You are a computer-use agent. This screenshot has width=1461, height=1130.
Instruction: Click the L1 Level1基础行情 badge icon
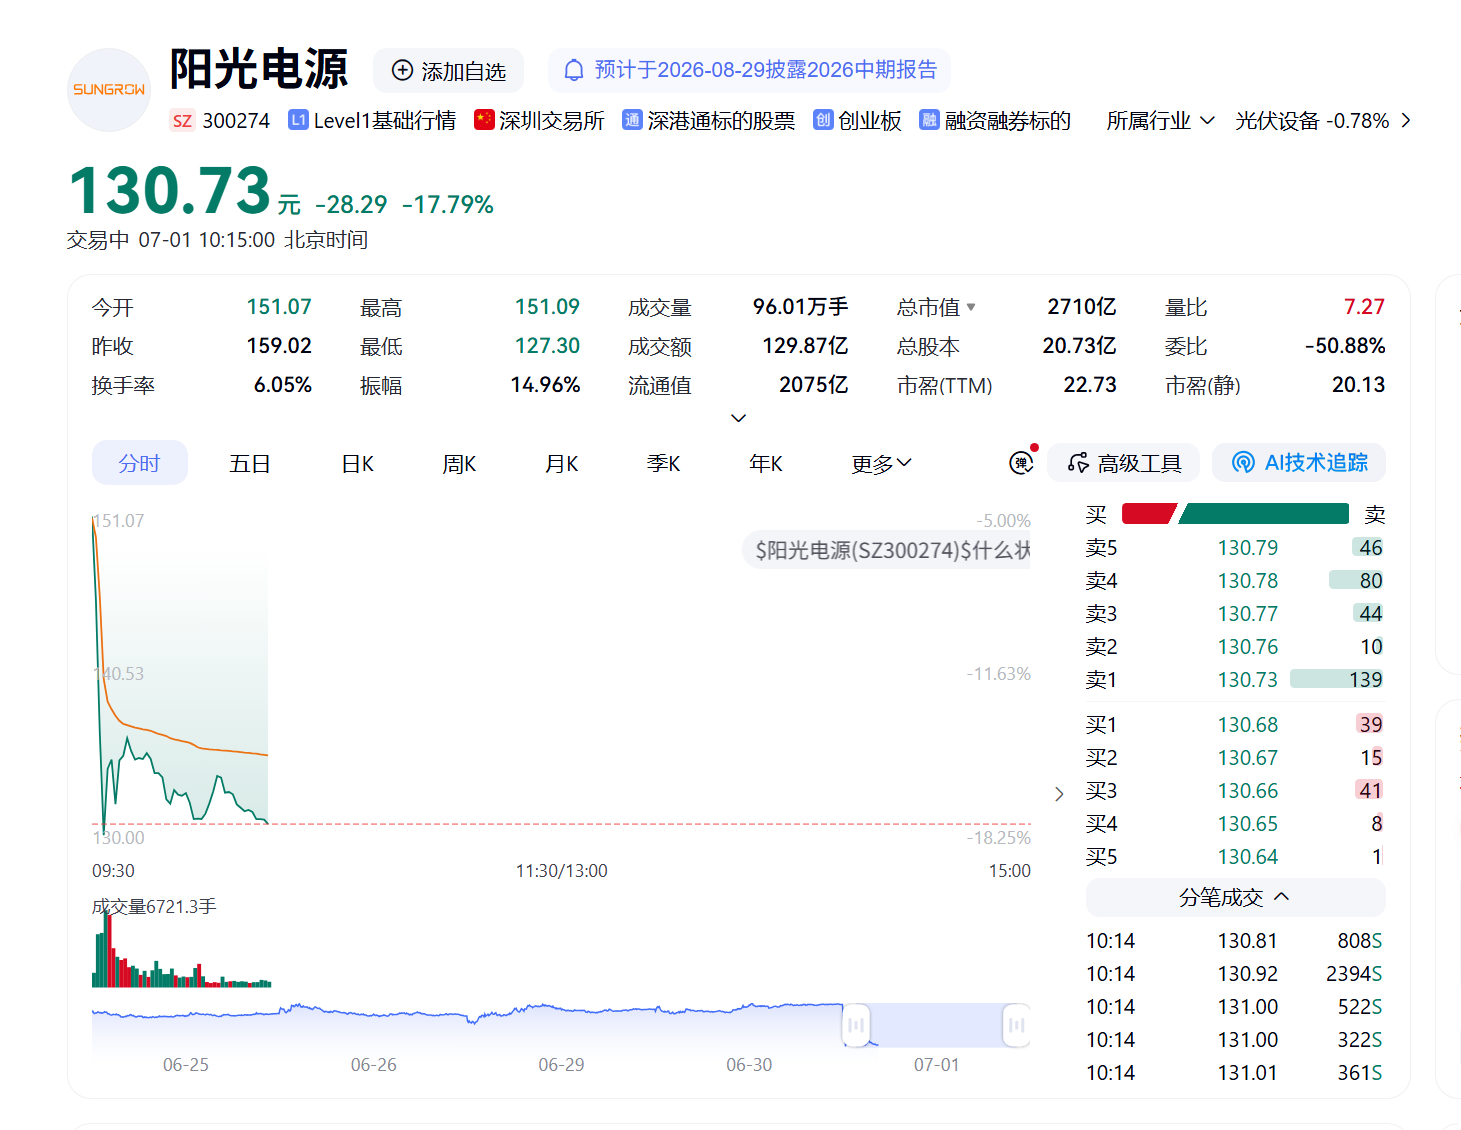[x=298, y=120]
